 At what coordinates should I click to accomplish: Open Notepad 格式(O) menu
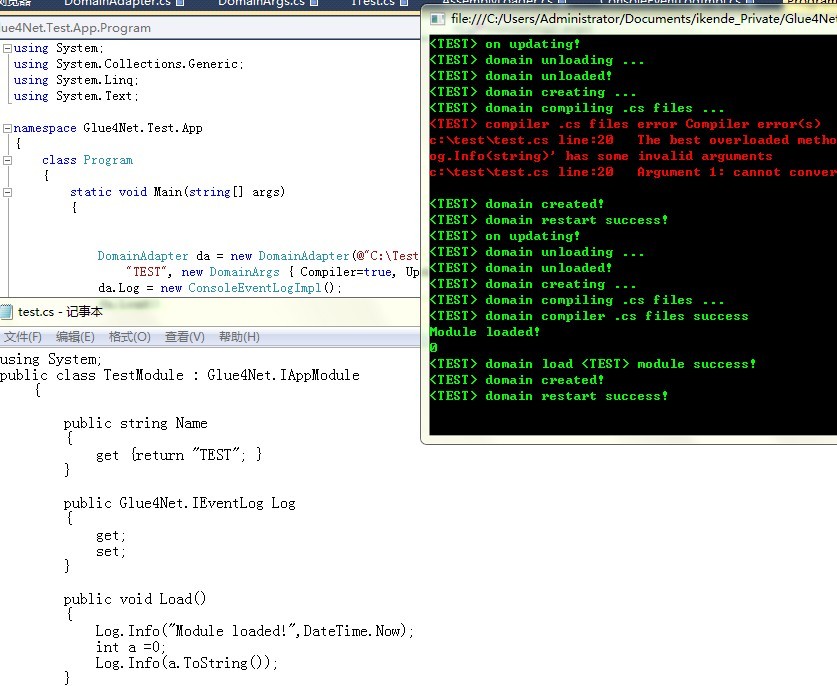point(130,337)
